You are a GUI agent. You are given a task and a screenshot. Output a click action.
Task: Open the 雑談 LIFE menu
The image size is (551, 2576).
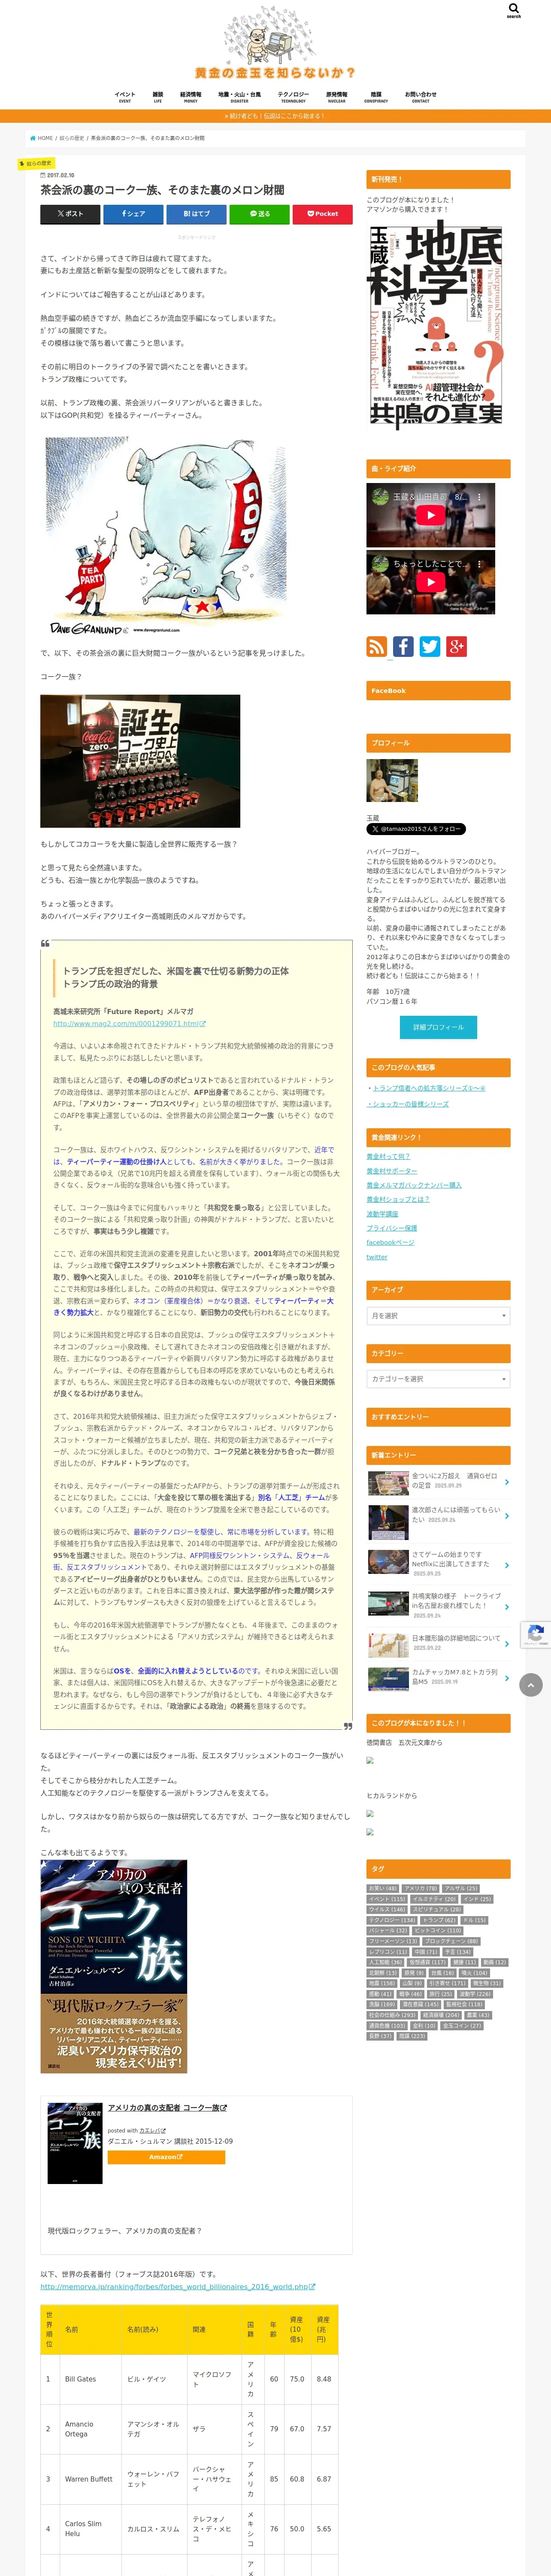(158, 97)
